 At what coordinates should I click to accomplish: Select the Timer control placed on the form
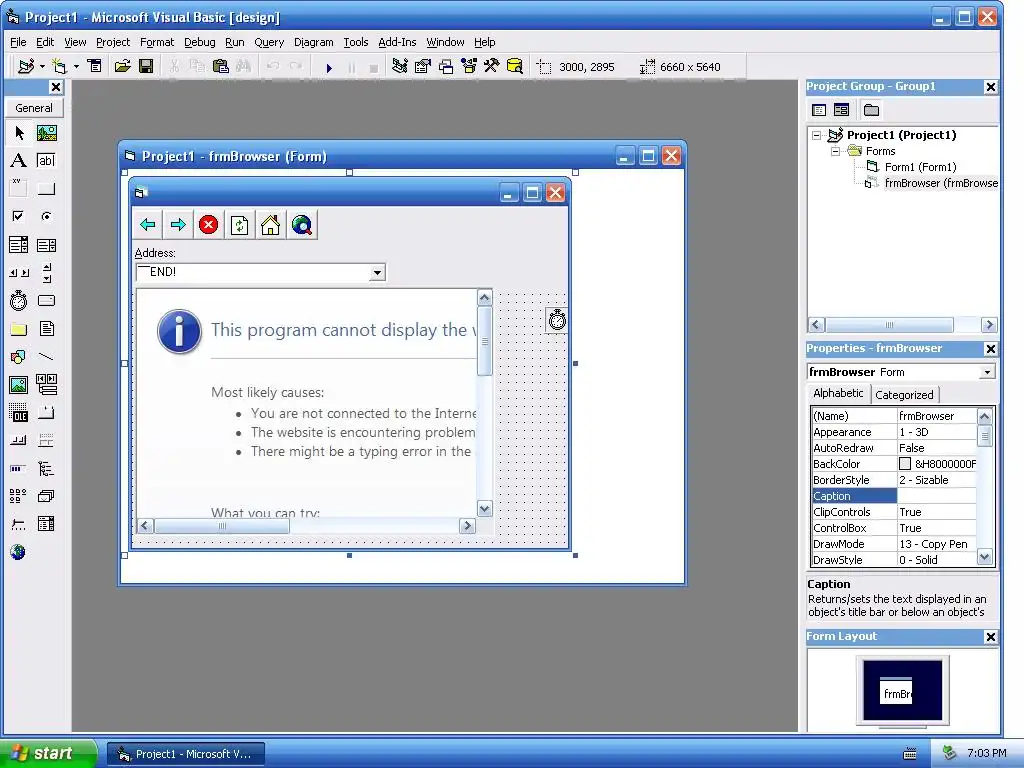[557, 320]
